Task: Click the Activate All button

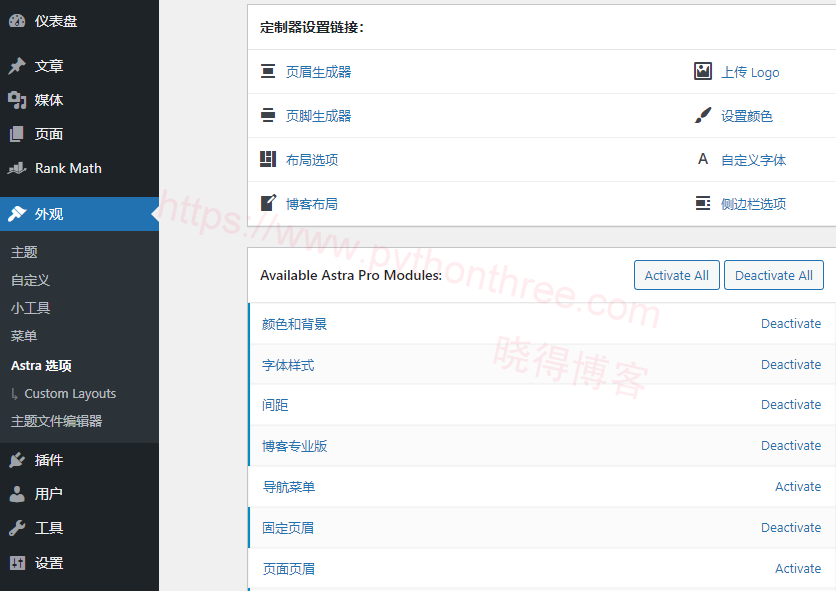Action: click(677, 275)
